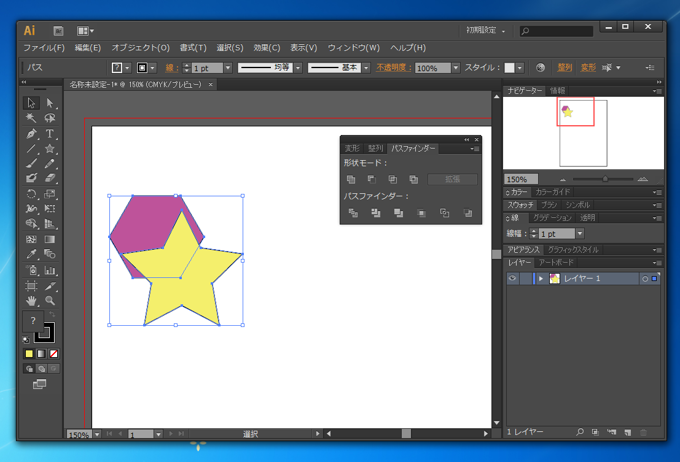Viewport: 680px width, 462px height.
Task: Select the Scale tool
Action: click(x=50, y=194)
